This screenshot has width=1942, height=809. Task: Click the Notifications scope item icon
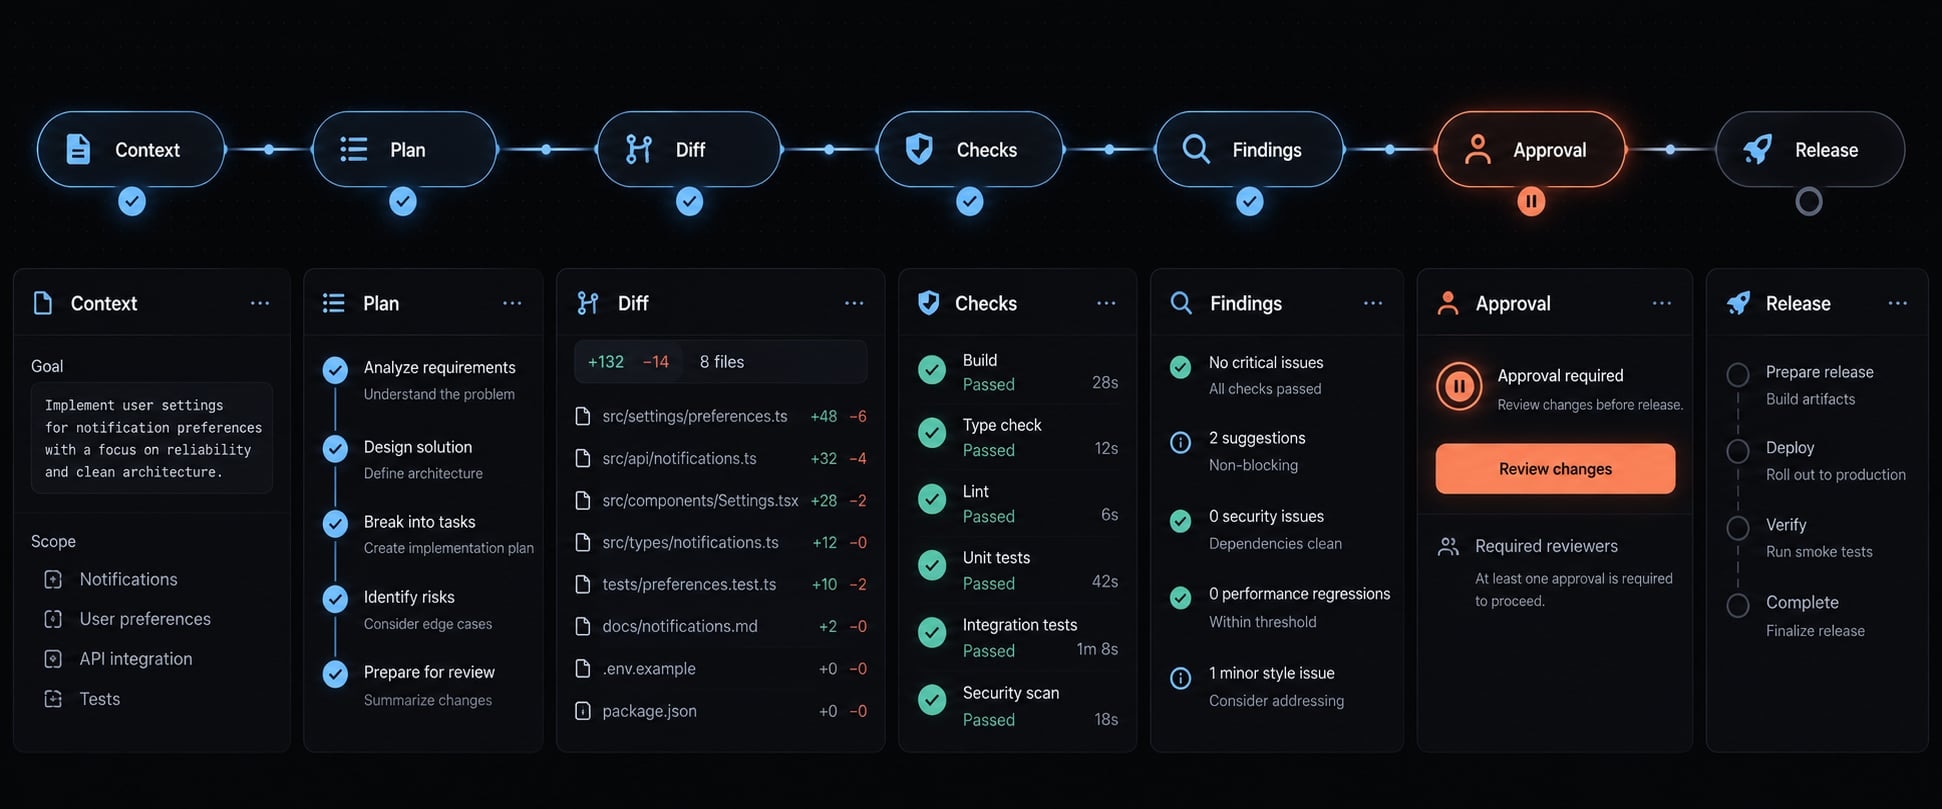(x=53, y=579)
